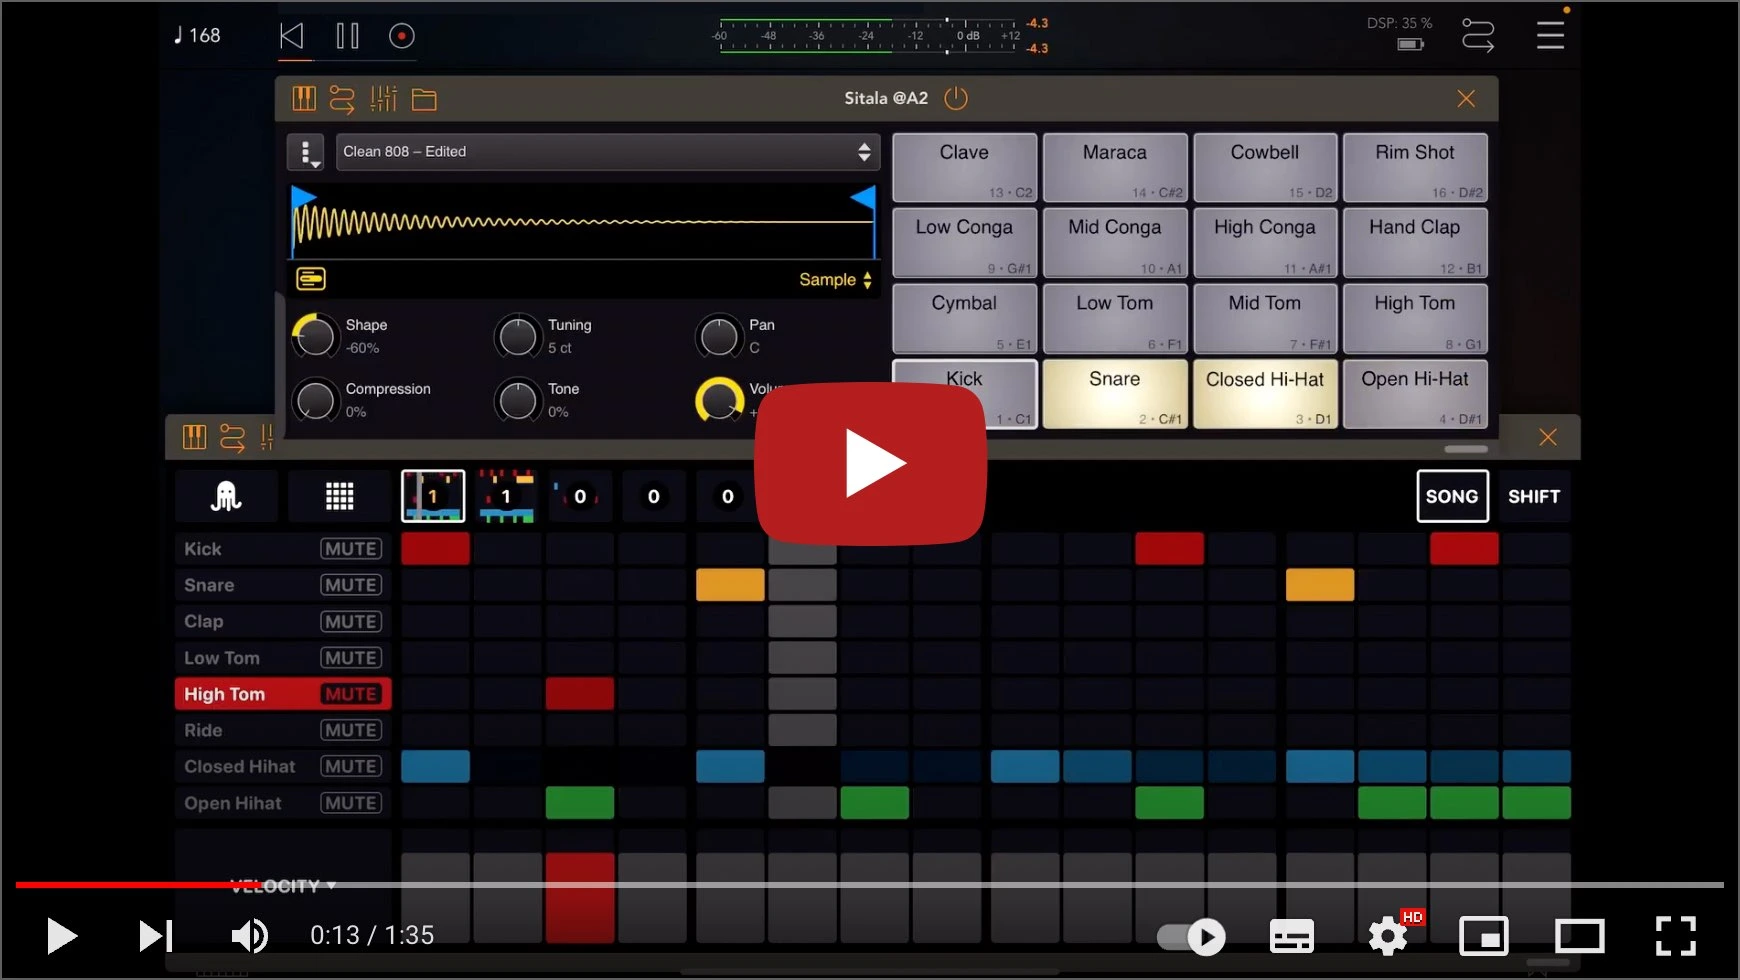Open the VELOCITY lane dropdown

(282, 886)
